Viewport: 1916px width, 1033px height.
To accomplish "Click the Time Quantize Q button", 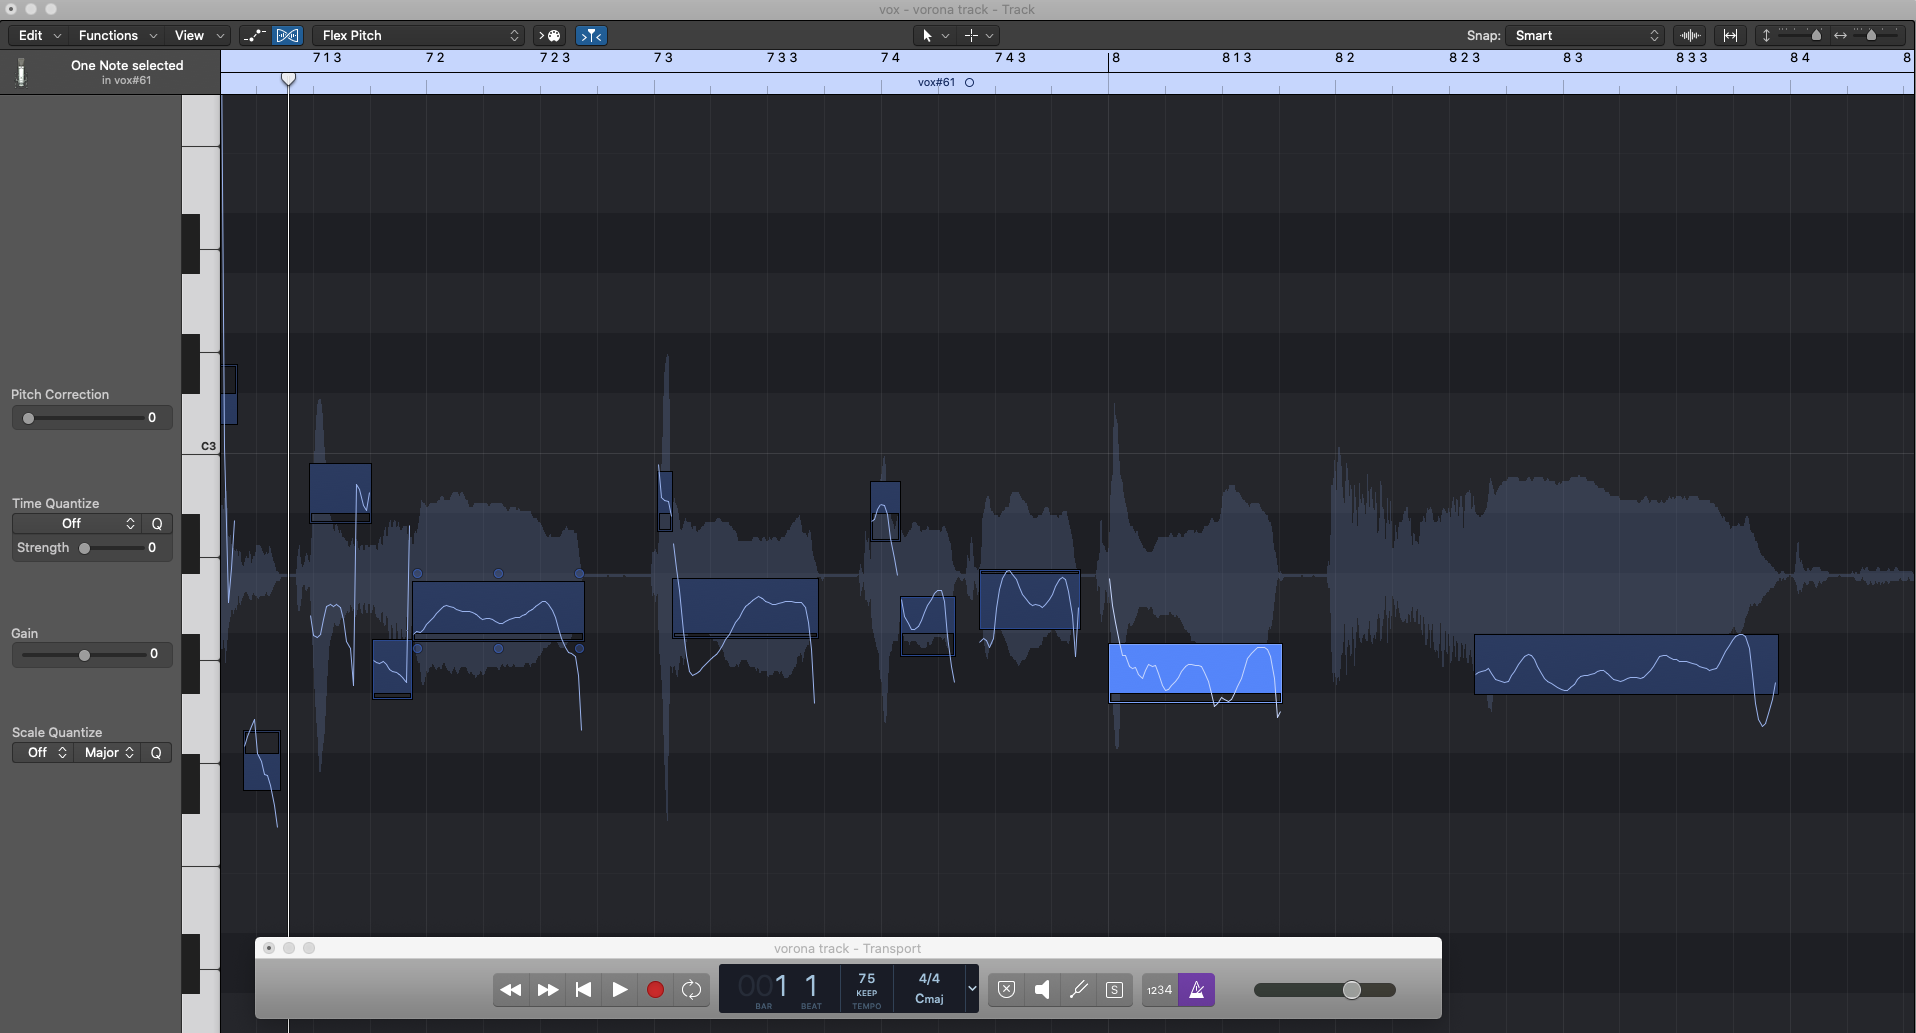I will click(x=157, y=524).
